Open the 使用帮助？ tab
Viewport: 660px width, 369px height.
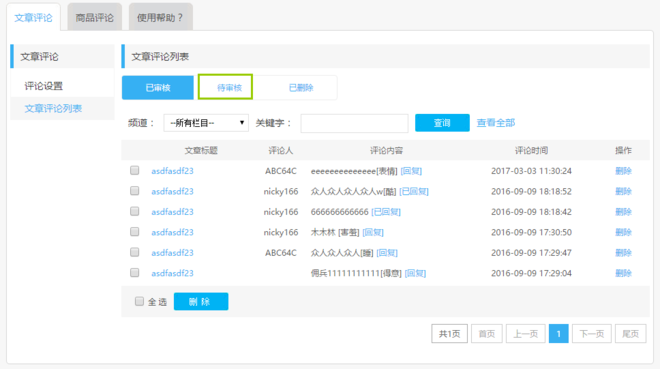[160, 17]
